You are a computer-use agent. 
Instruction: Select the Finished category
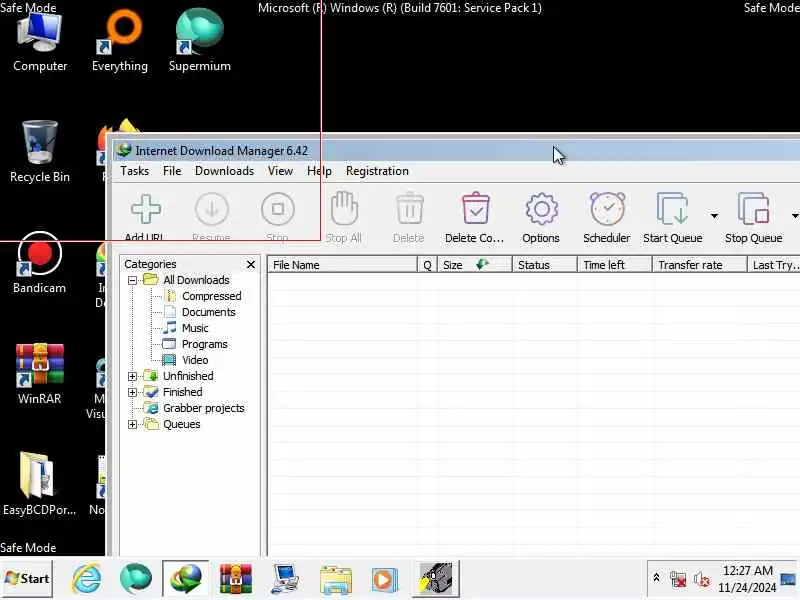[183, 392]
